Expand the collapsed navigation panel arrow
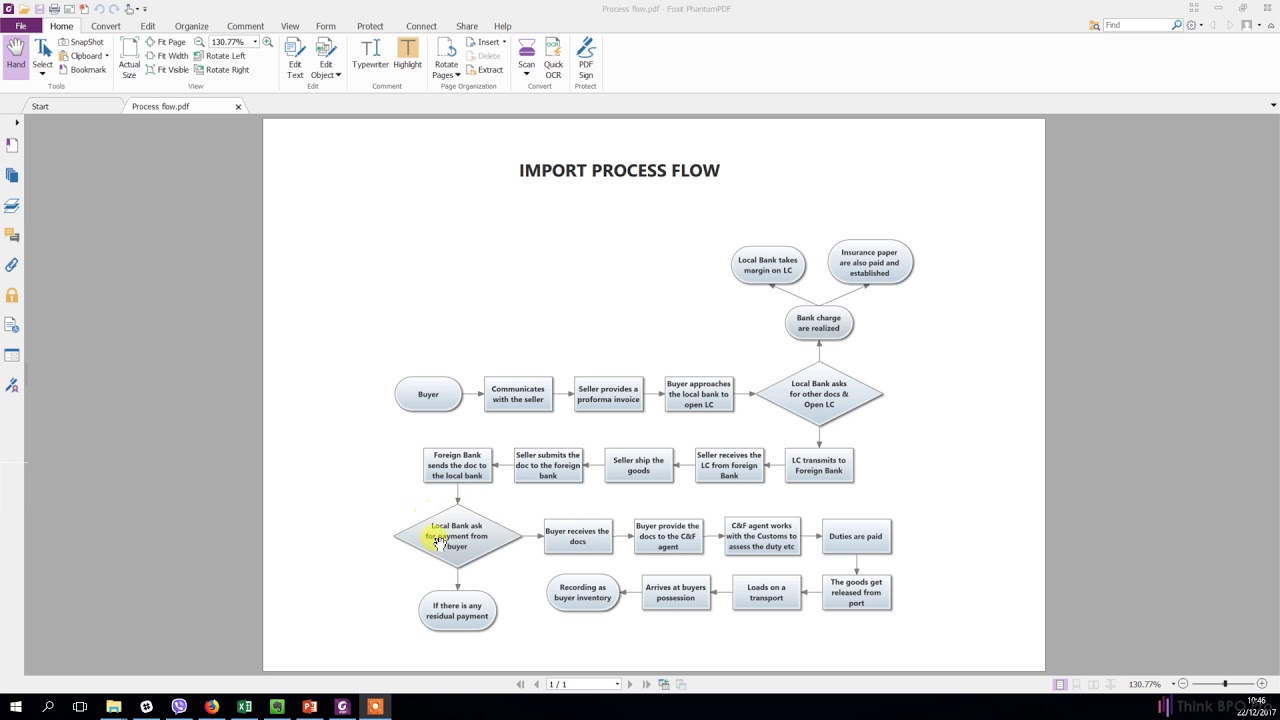The image size is (1280, 720). click(16, 122)
